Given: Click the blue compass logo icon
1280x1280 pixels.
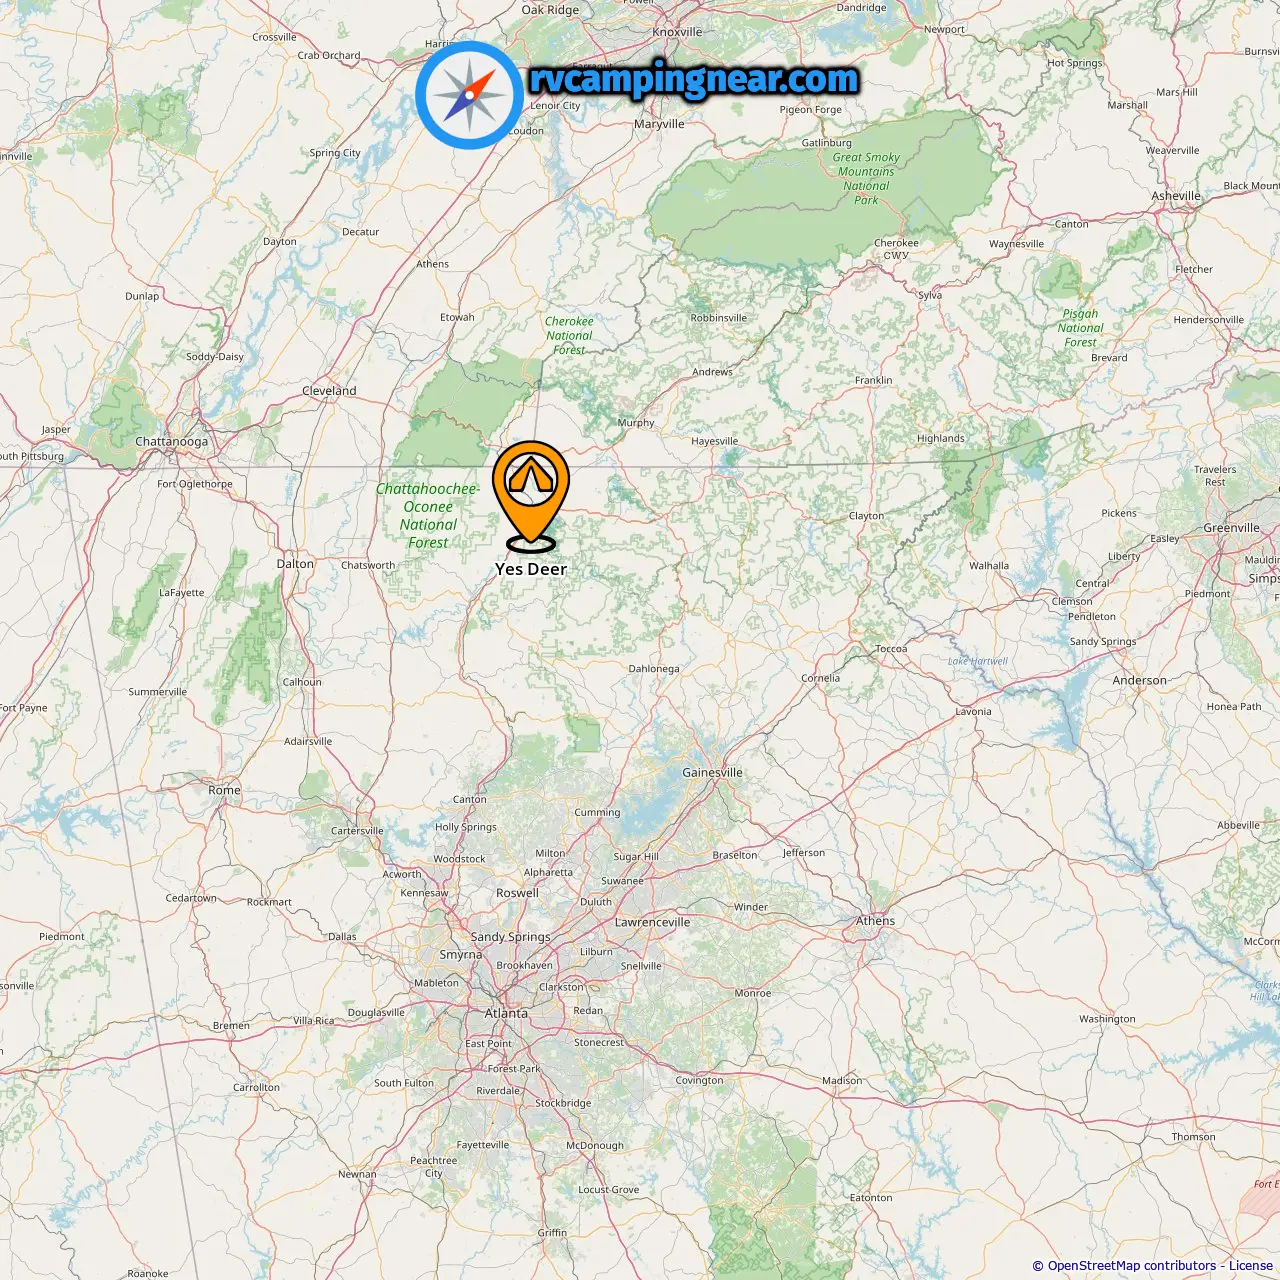Looking at the screenshot, I should [469, 95].
